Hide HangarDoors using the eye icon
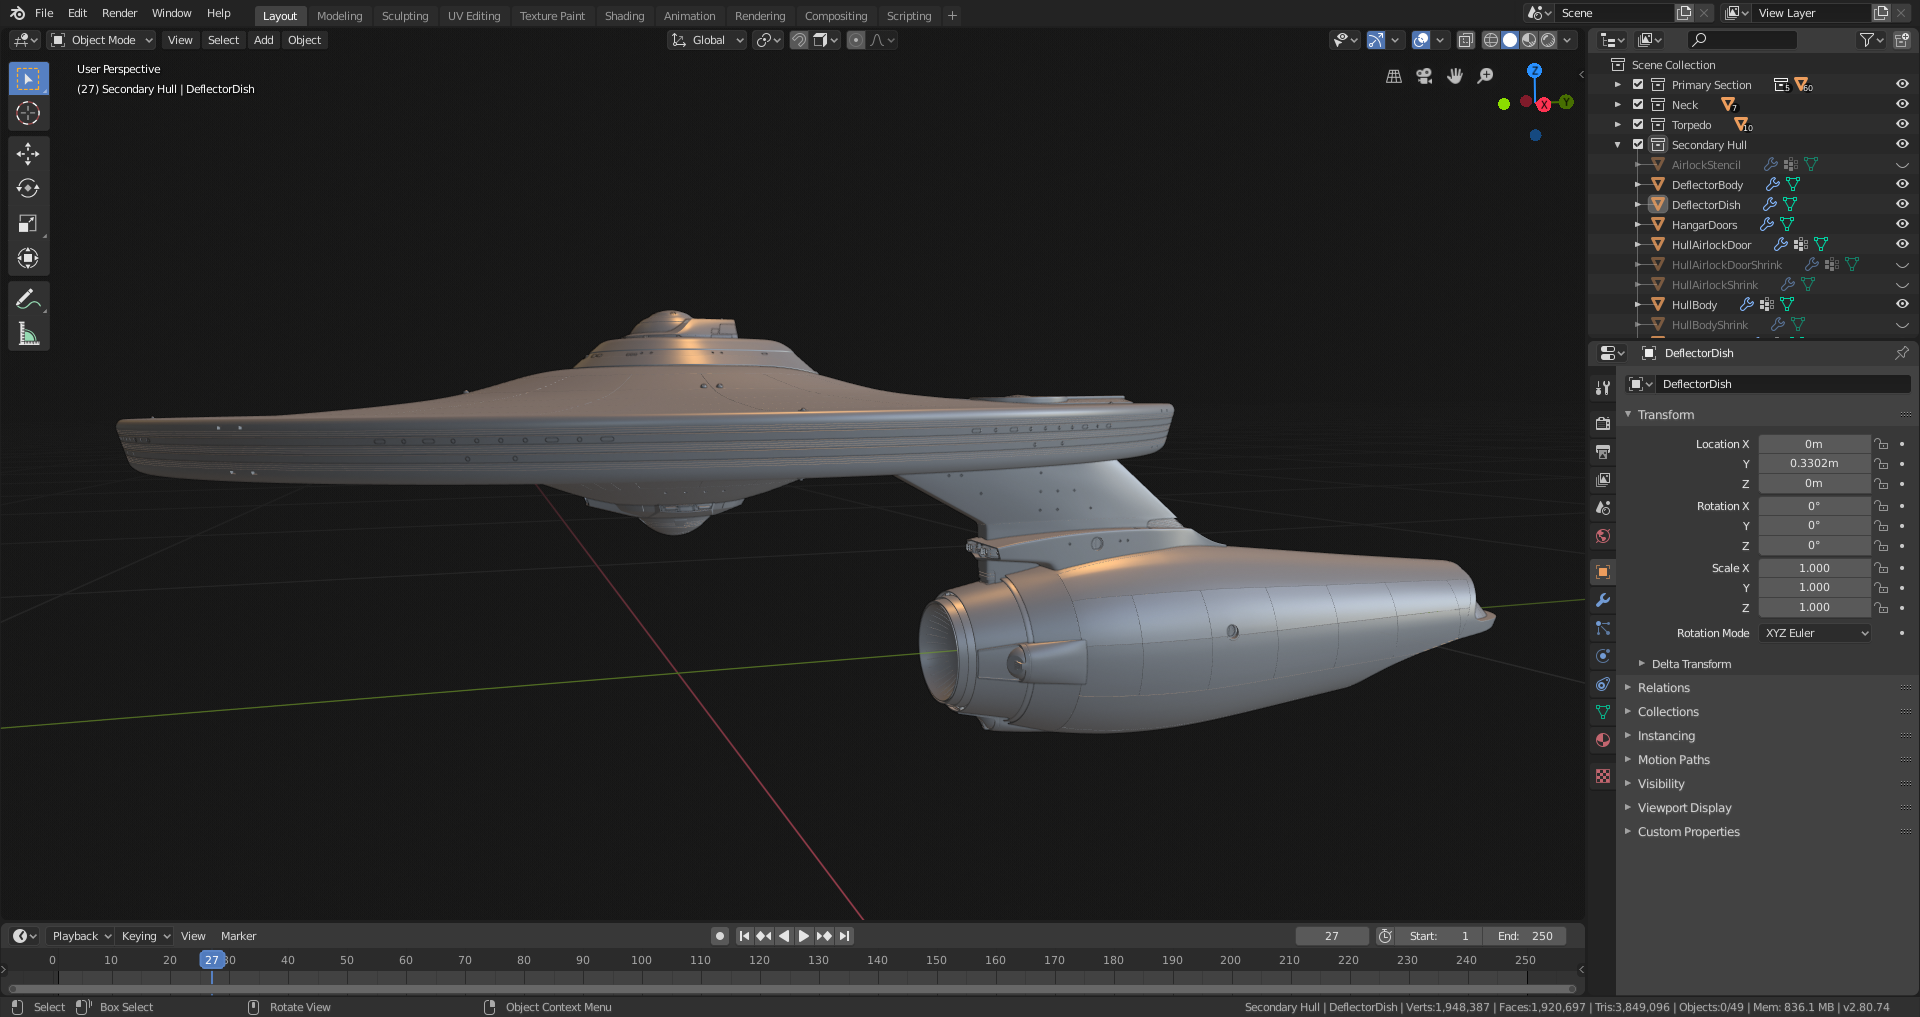 (x=1902, y=225)
